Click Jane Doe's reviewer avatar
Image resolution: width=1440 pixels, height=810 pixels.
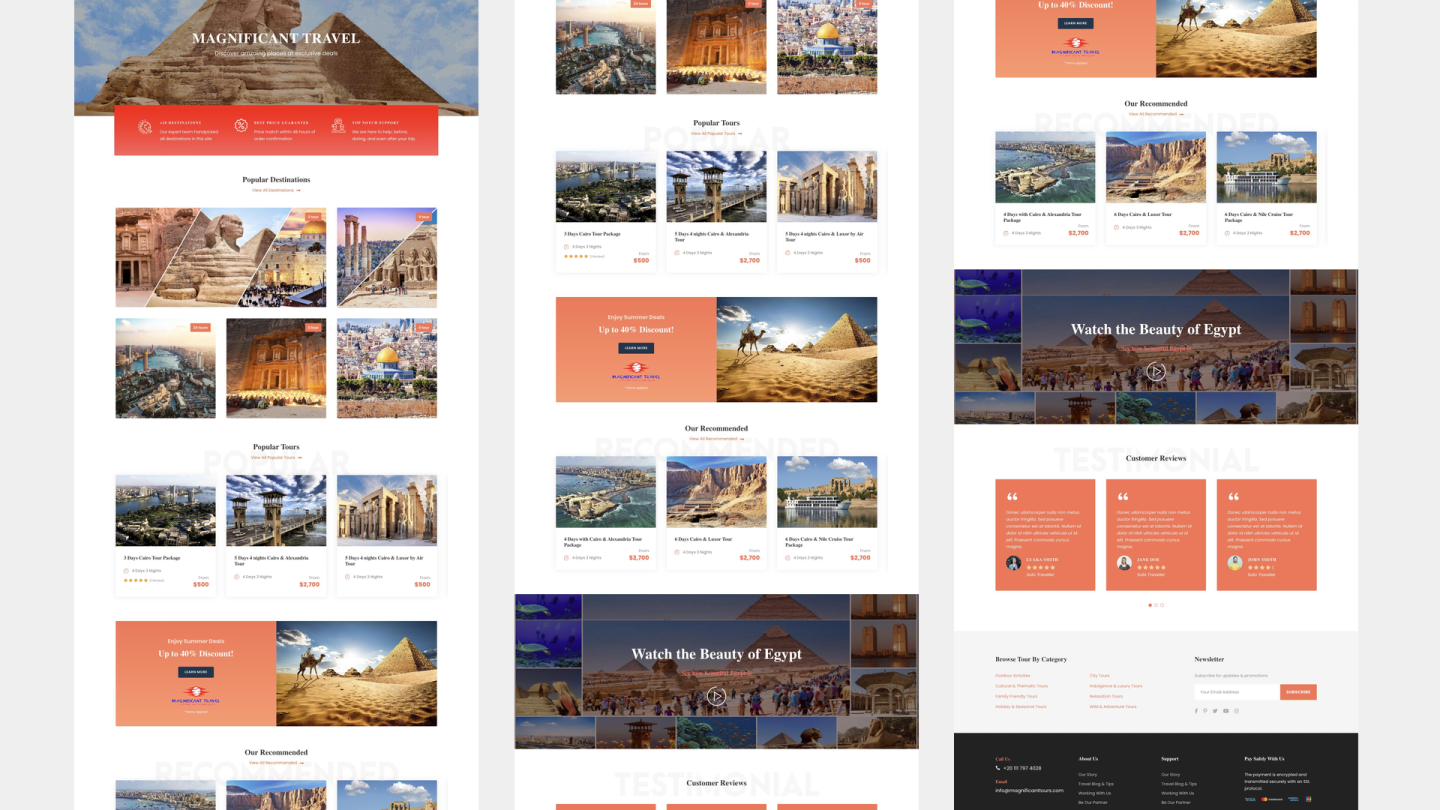pyautogui.click(x=1124, y=563)
